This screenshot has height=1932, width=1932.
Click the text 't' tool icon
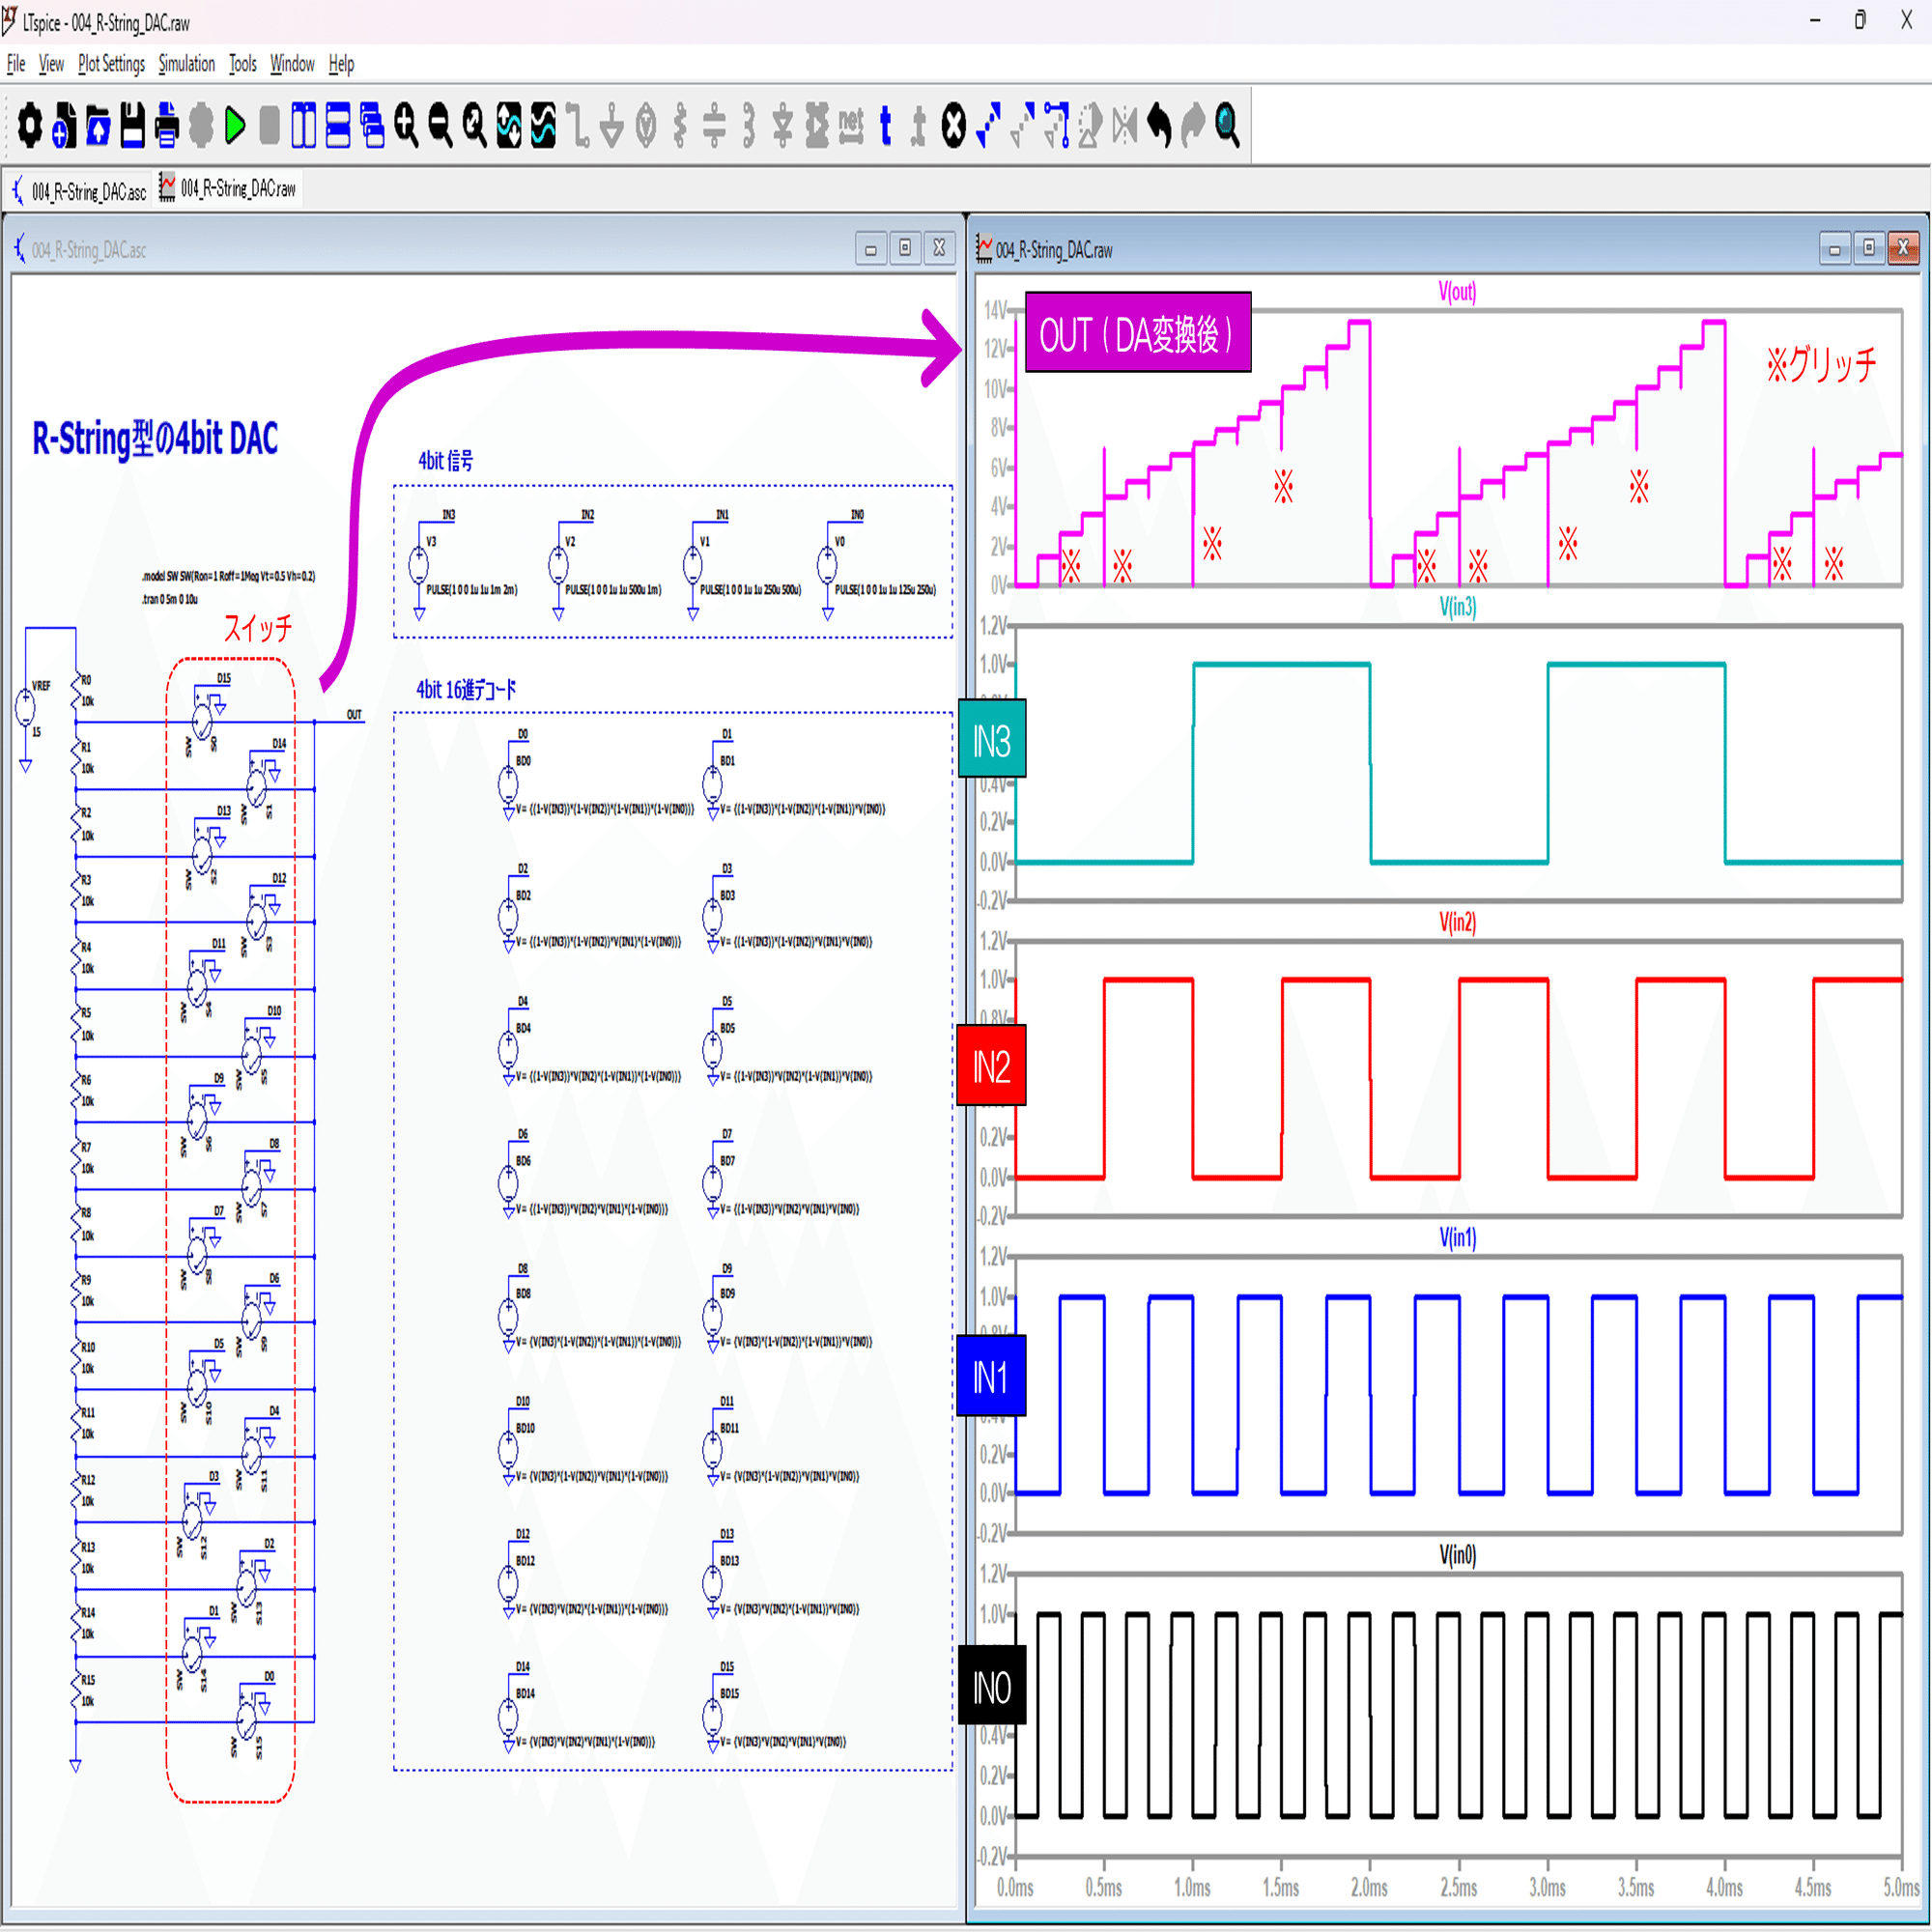(x=885, y=126)
